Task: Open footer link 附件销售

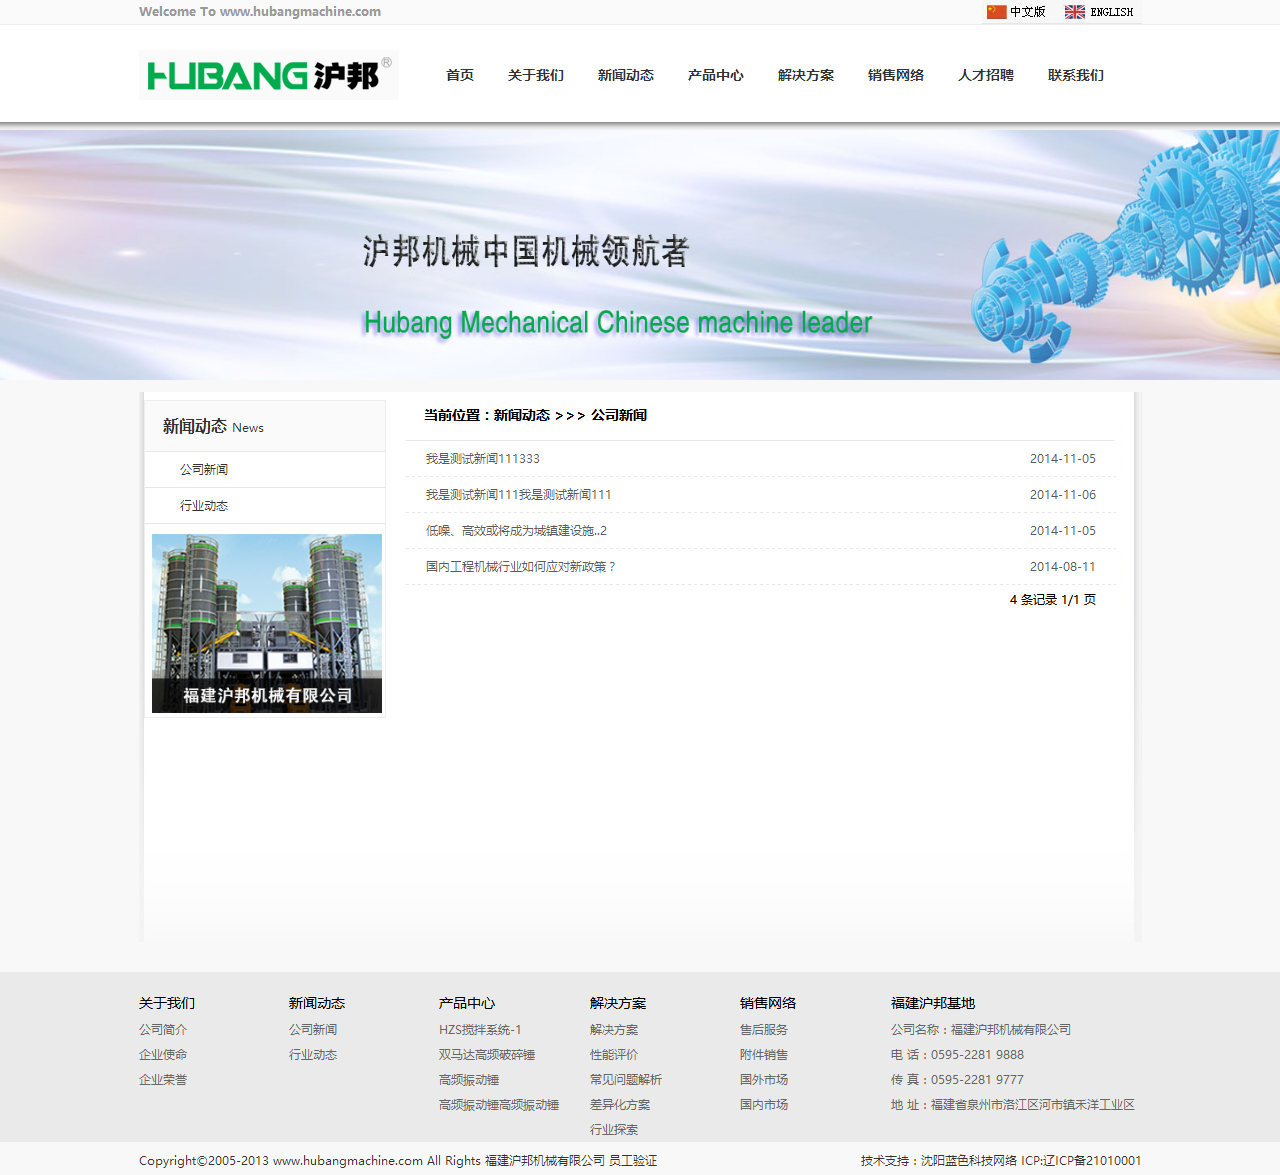Action: [x=764, y=1055]
